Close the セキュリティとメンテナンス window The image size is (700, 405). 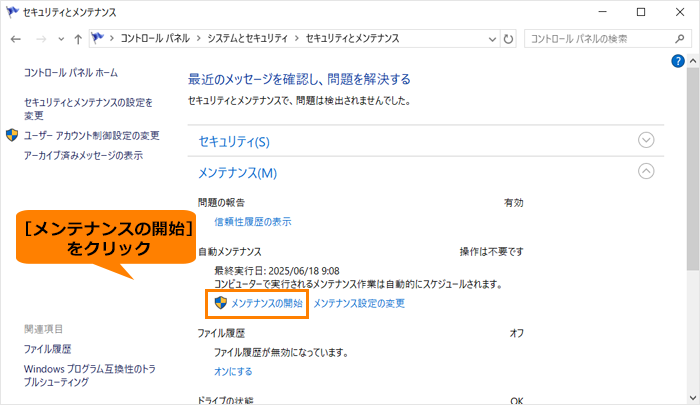[680, 12]
